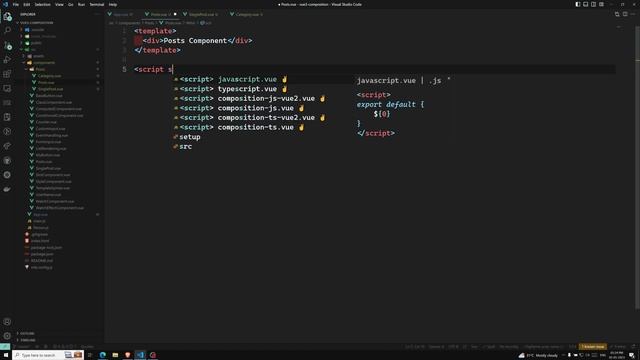The image size is (640, 360).
Task: Click the Windows taskbar search box
Action: [48, 355]
